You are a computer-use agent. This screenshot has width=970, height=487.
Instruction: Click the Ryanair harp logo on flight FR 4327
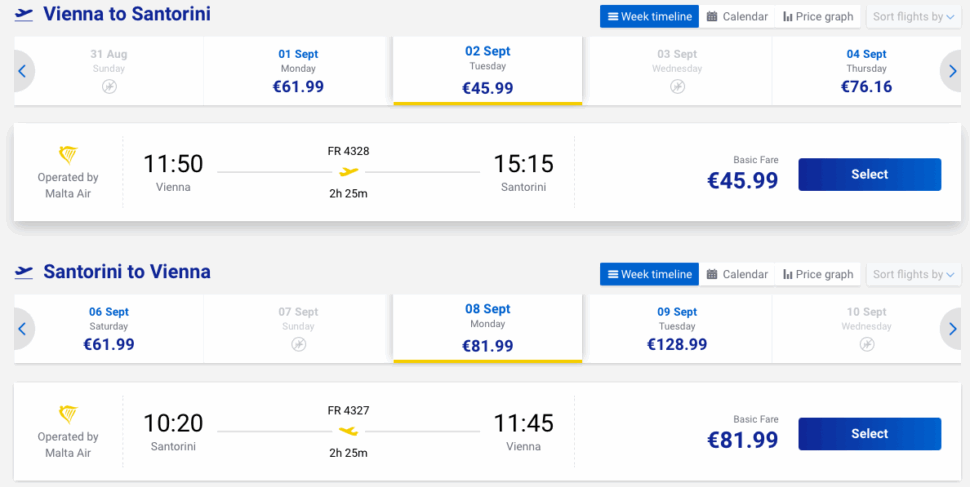[68, 414]
